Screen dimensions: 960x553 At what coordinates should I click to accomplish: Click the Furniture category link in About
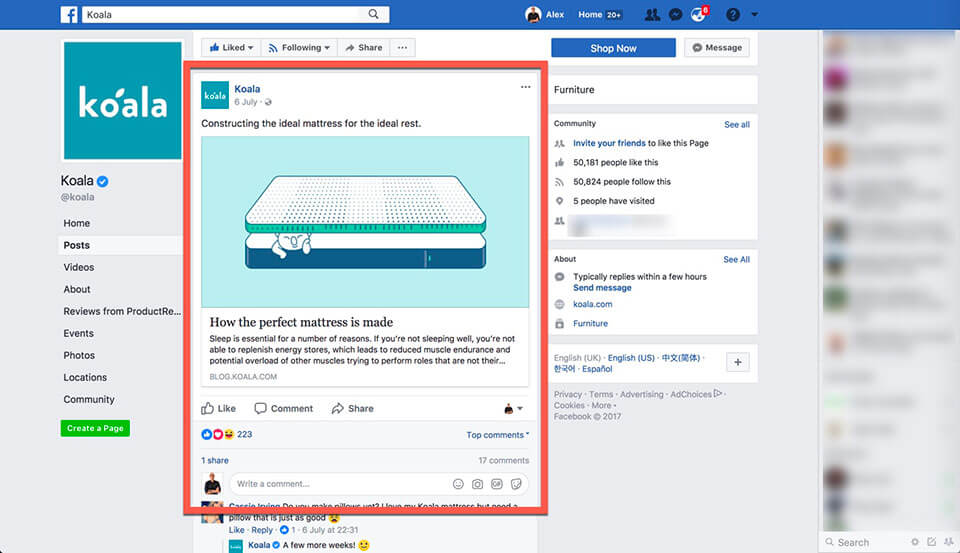[590, 324]
